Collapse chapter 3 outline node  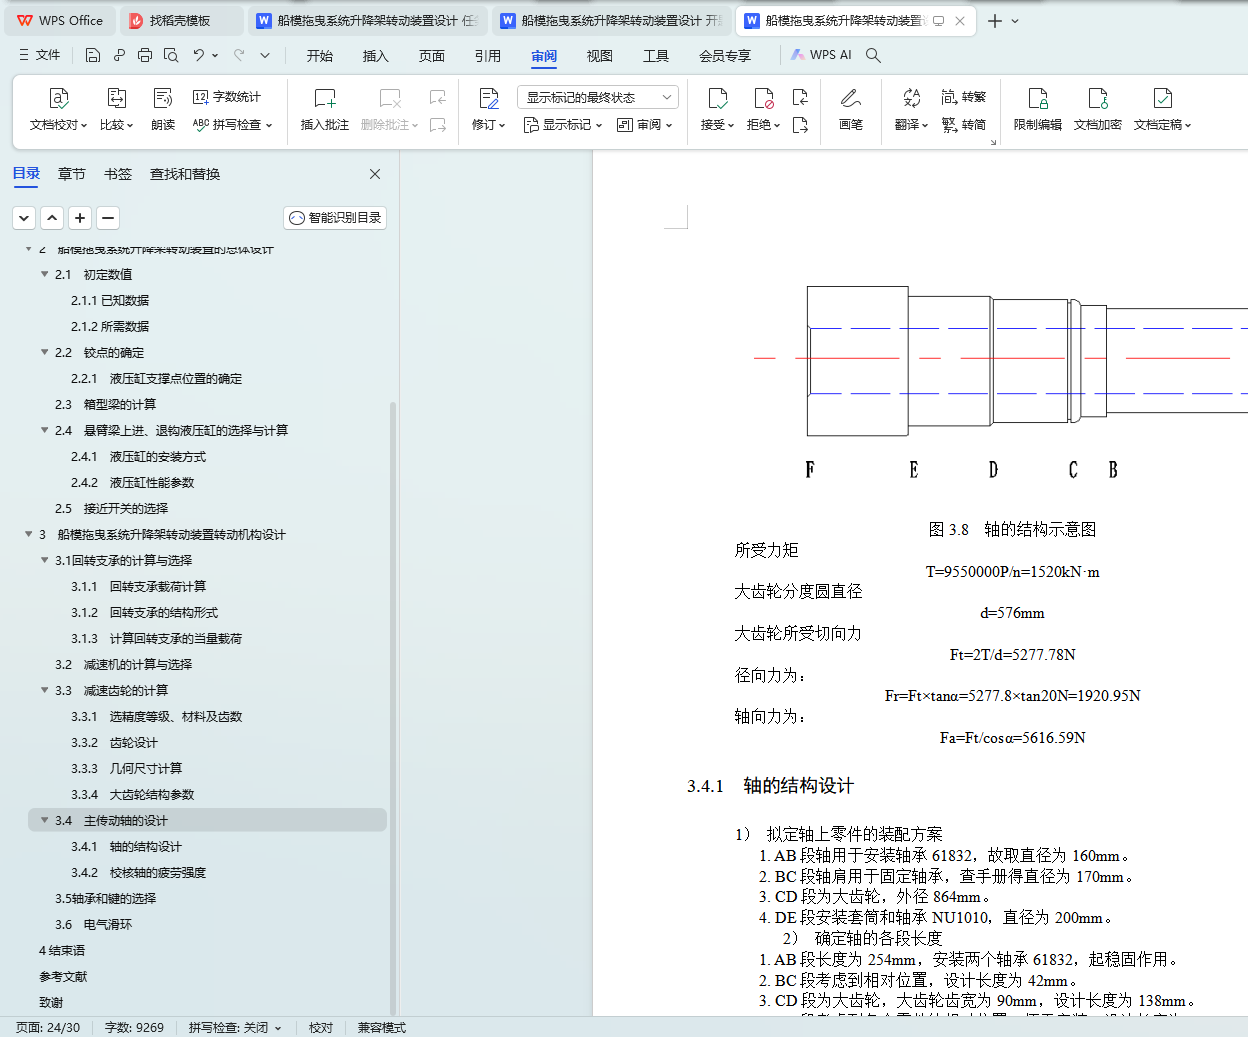(28, 534)
